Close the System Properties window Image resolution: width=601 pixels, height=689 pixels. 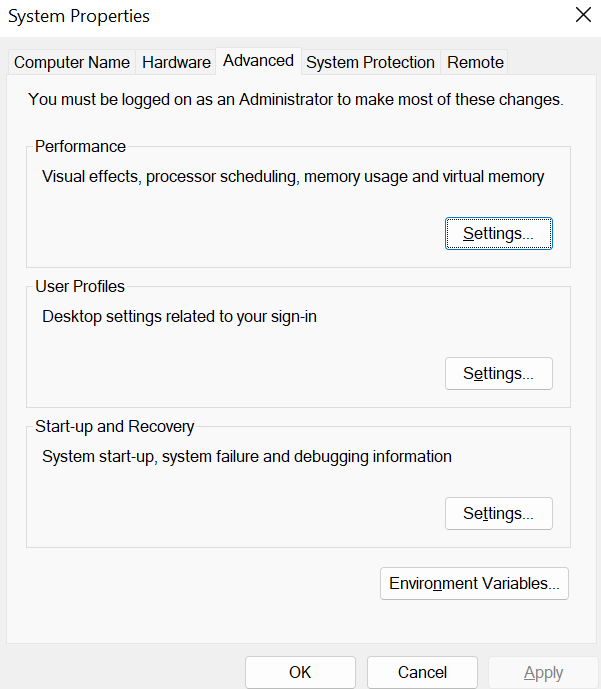583,15
